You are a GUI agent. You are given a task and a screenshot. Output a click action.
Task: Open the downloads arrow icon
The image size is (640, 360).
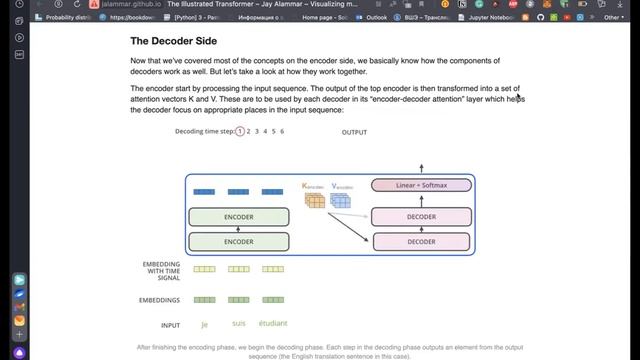tap(620, 4)
